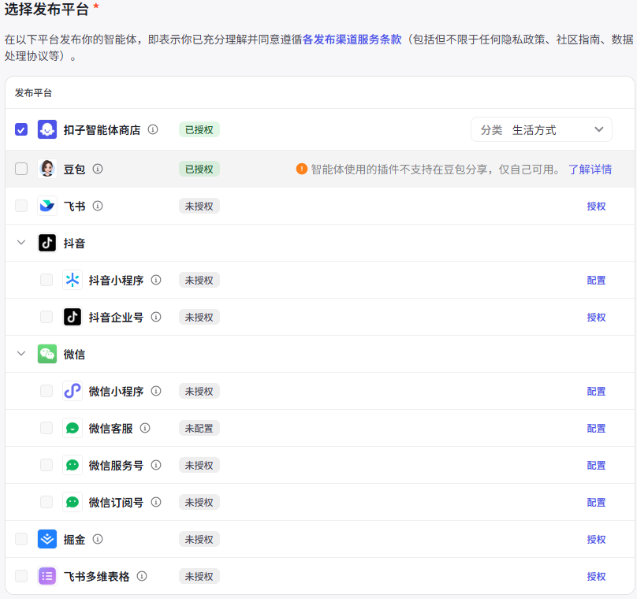Click the 微信客服 icon

point(72,428)
